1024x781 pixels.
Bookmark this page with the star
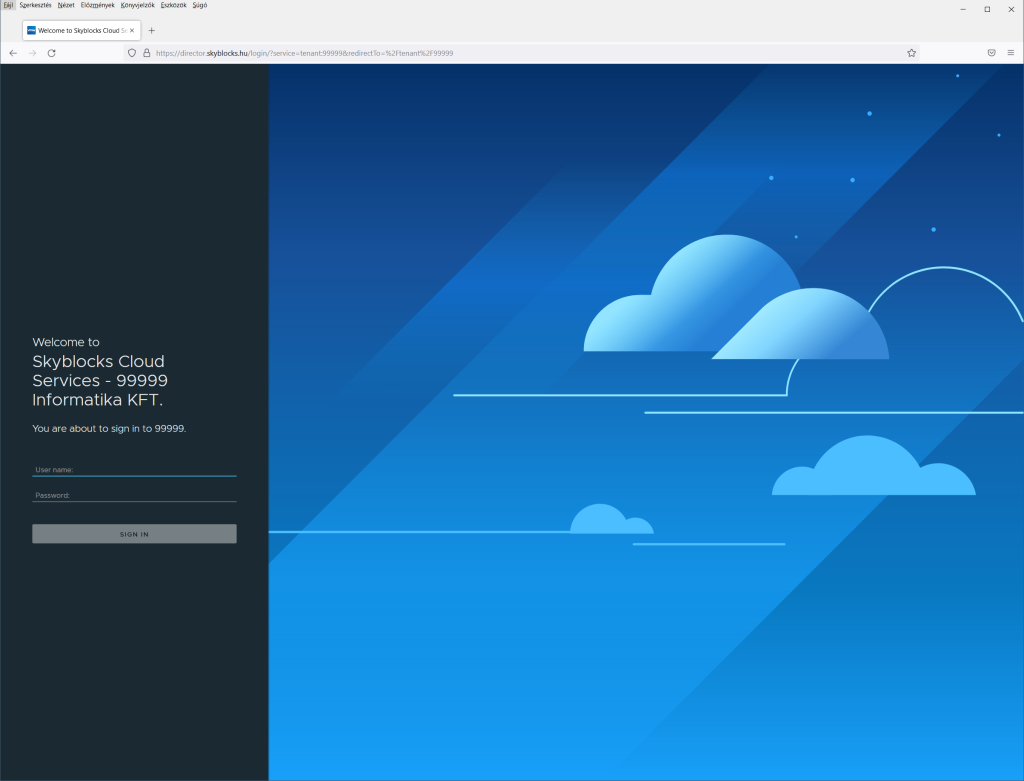[x=912, y=53]
